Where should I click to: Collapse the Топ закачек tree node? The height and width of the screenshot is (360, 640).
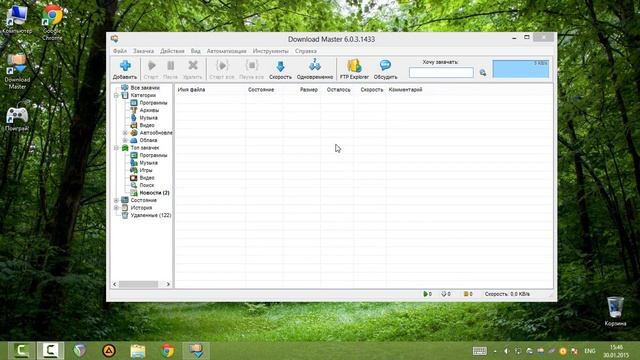[116, 148]
